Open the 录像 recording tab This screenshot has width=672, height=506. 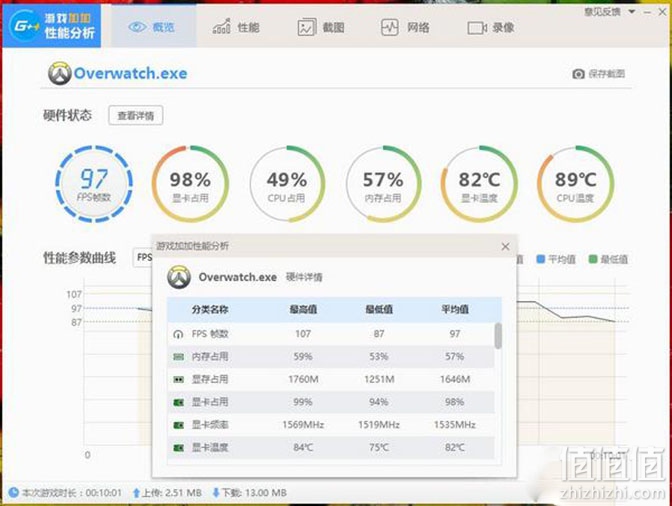coord(491,28)
